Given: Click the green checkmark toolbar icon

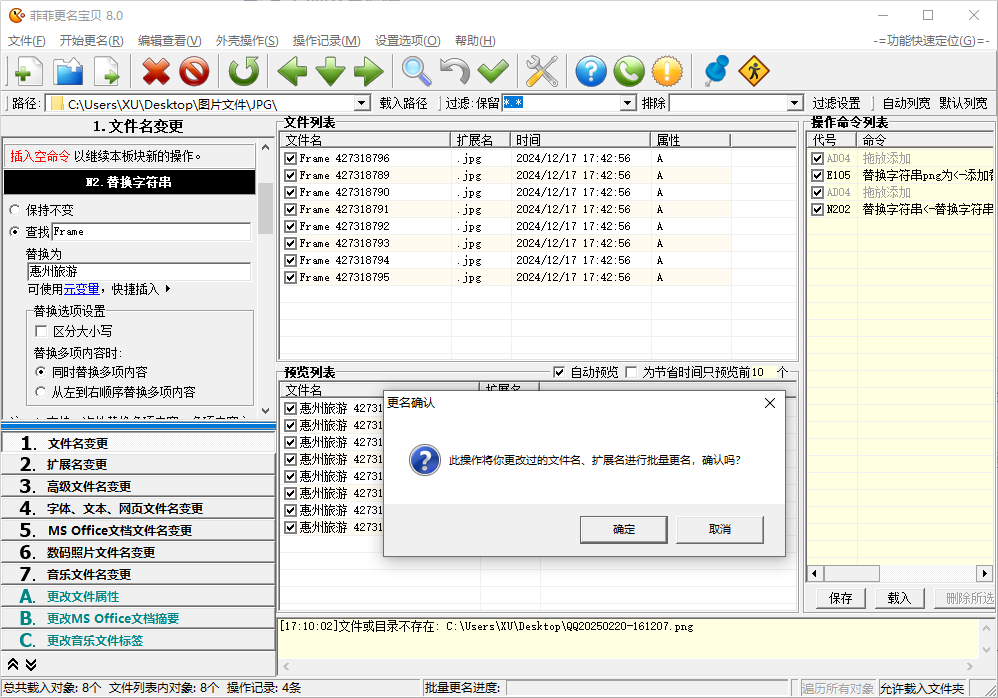Looking at the screenshot, I should pyautogui.click(x=493, y=71).
